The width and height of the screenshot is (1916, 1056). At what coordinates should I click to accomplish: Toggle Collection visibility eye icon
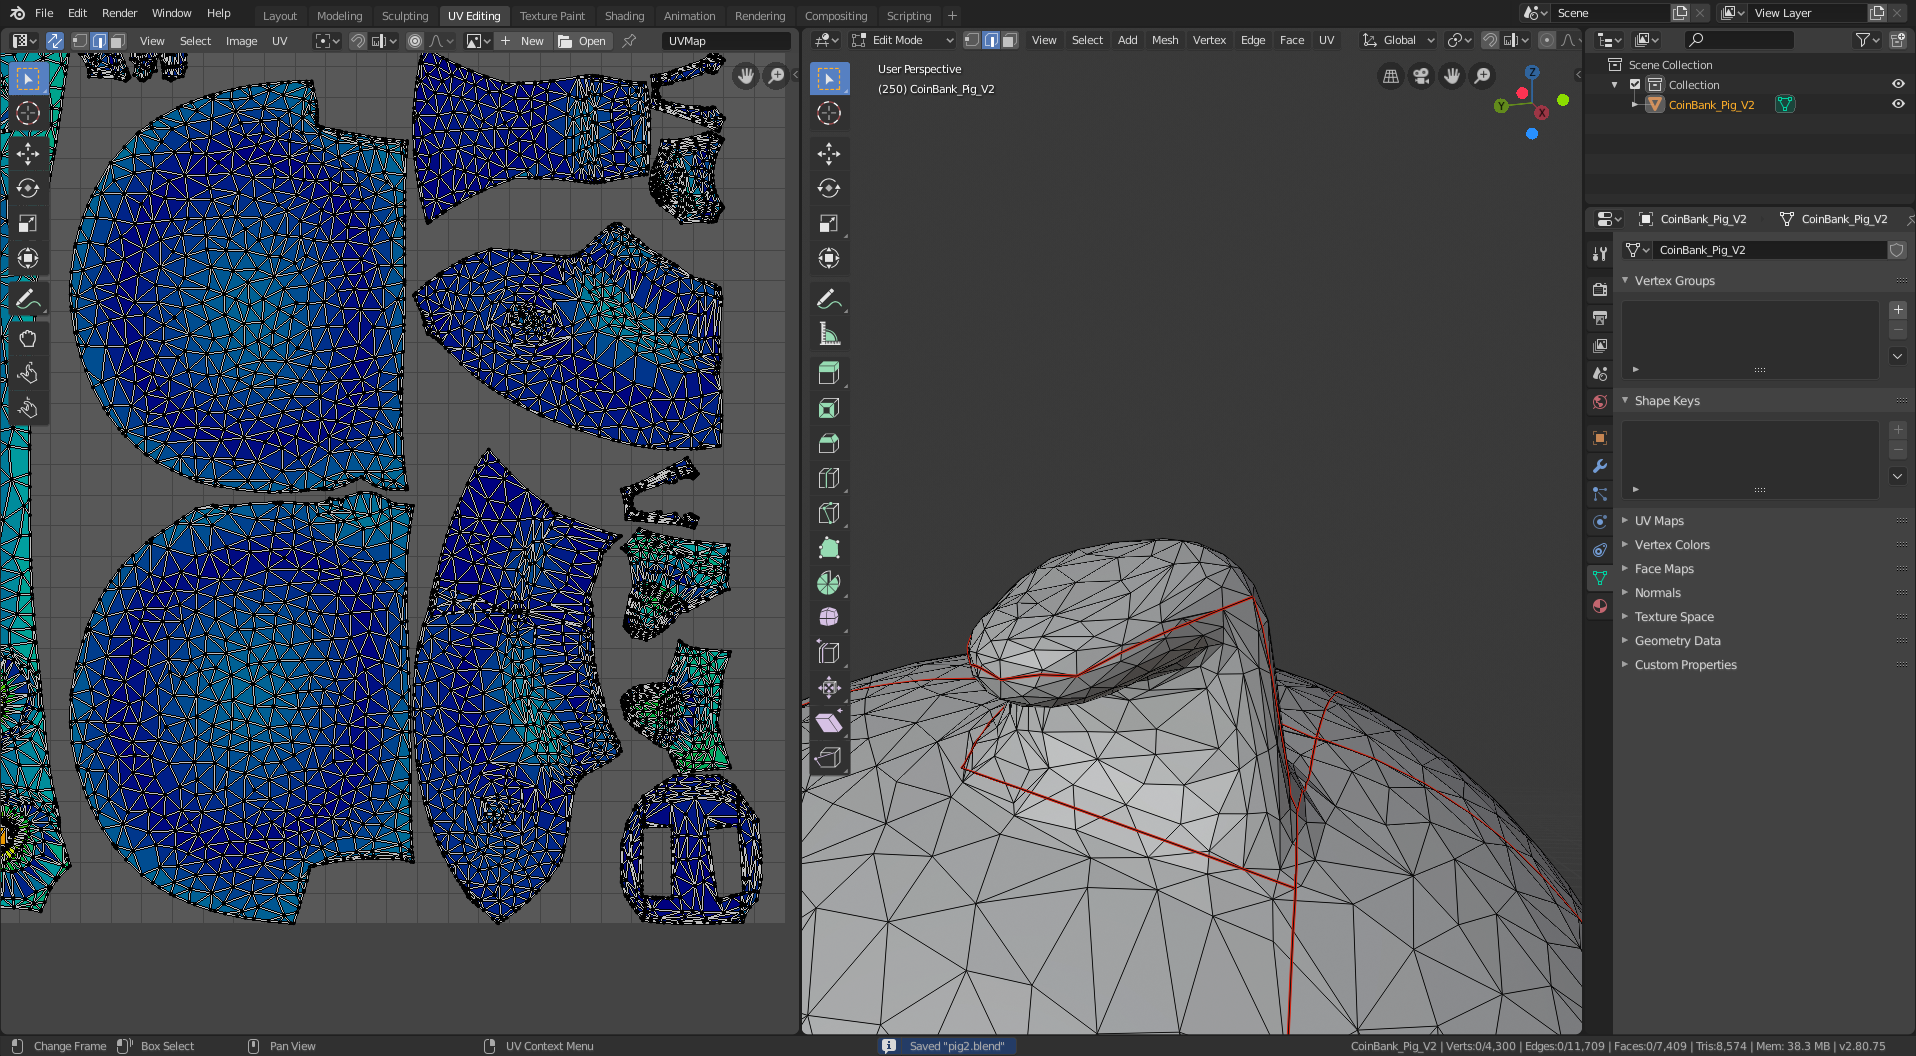pos(1897,84)
